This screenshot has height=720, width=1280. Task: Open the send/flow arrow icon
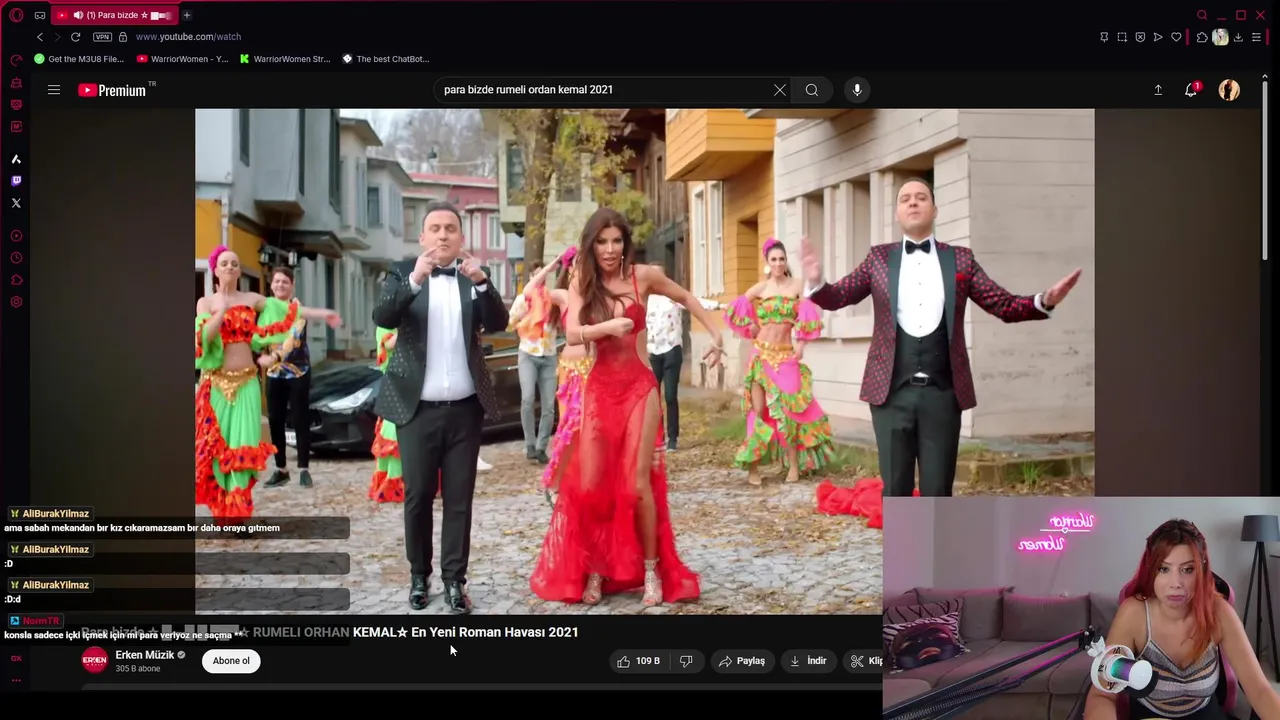[1158, 37]
